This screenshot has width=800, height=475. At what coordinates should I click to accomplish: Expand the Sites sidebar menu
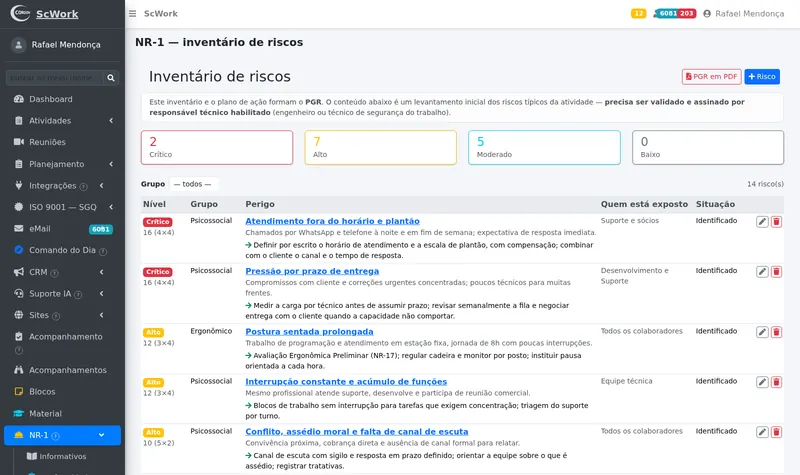(62, 315)
